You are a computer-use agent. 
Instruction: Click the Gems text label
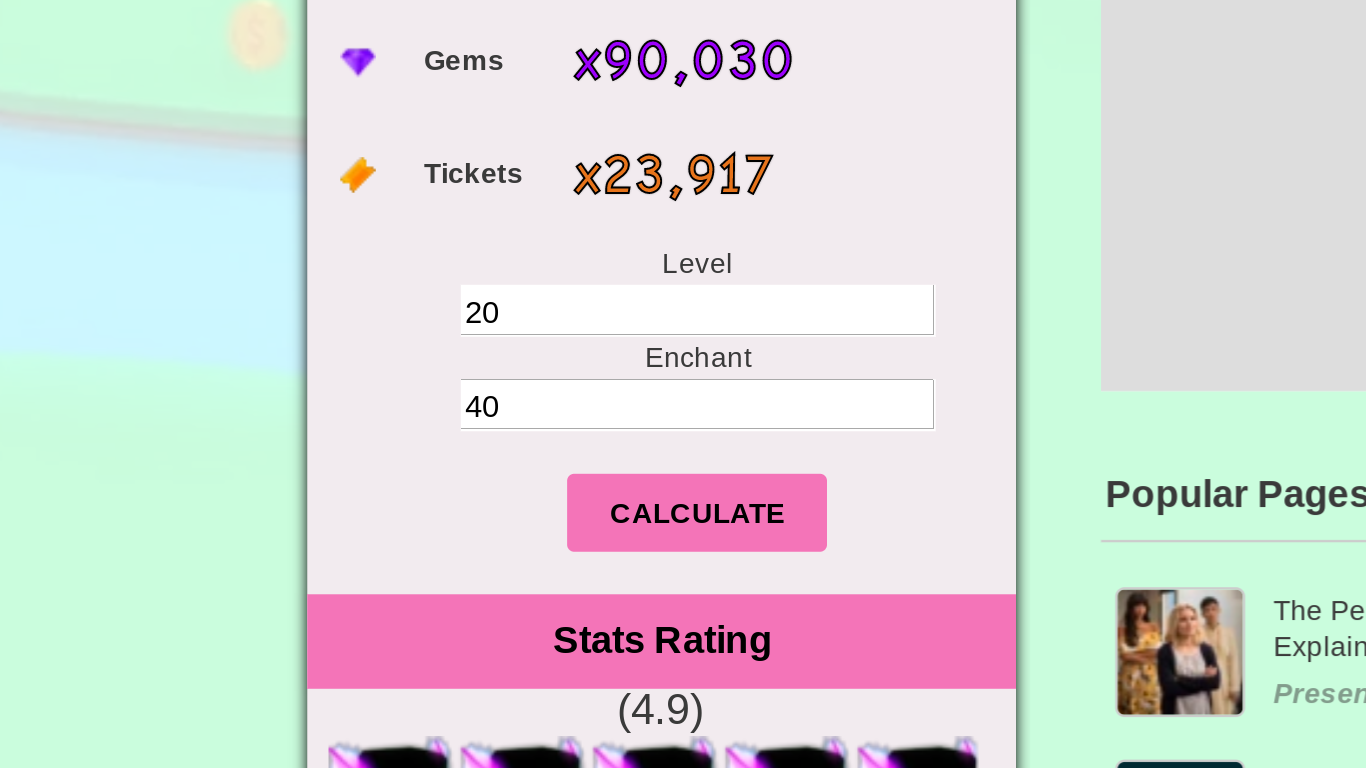(x=463, y=61)
